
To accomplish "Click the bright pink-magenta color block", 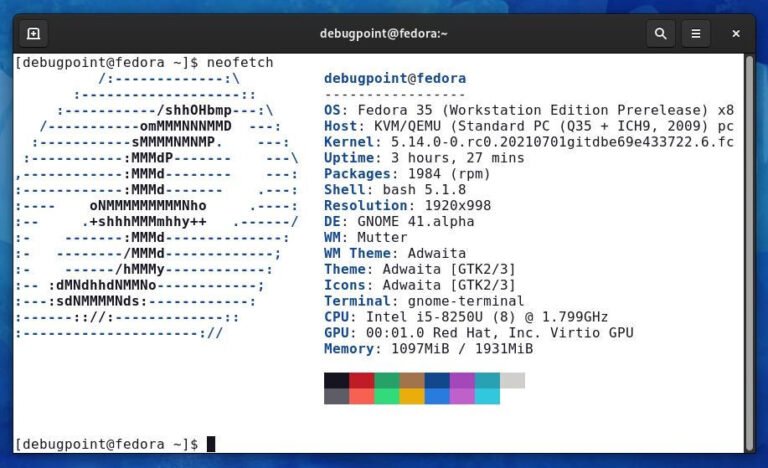I will point(462,396).
